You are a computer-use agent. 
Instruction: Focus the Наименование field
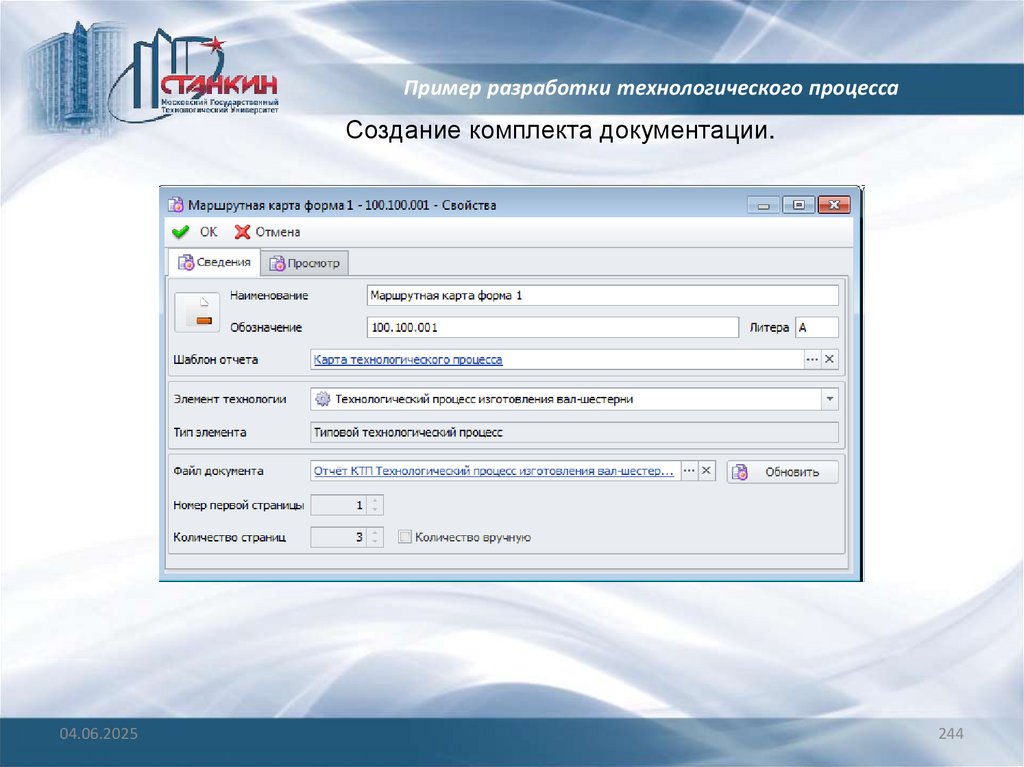(x=602, y=295)
